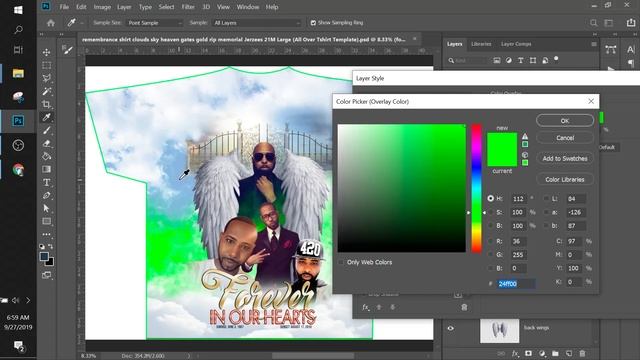The image size is (640, 360).
Task: Select the Lab a radio button
Action: 546,212
